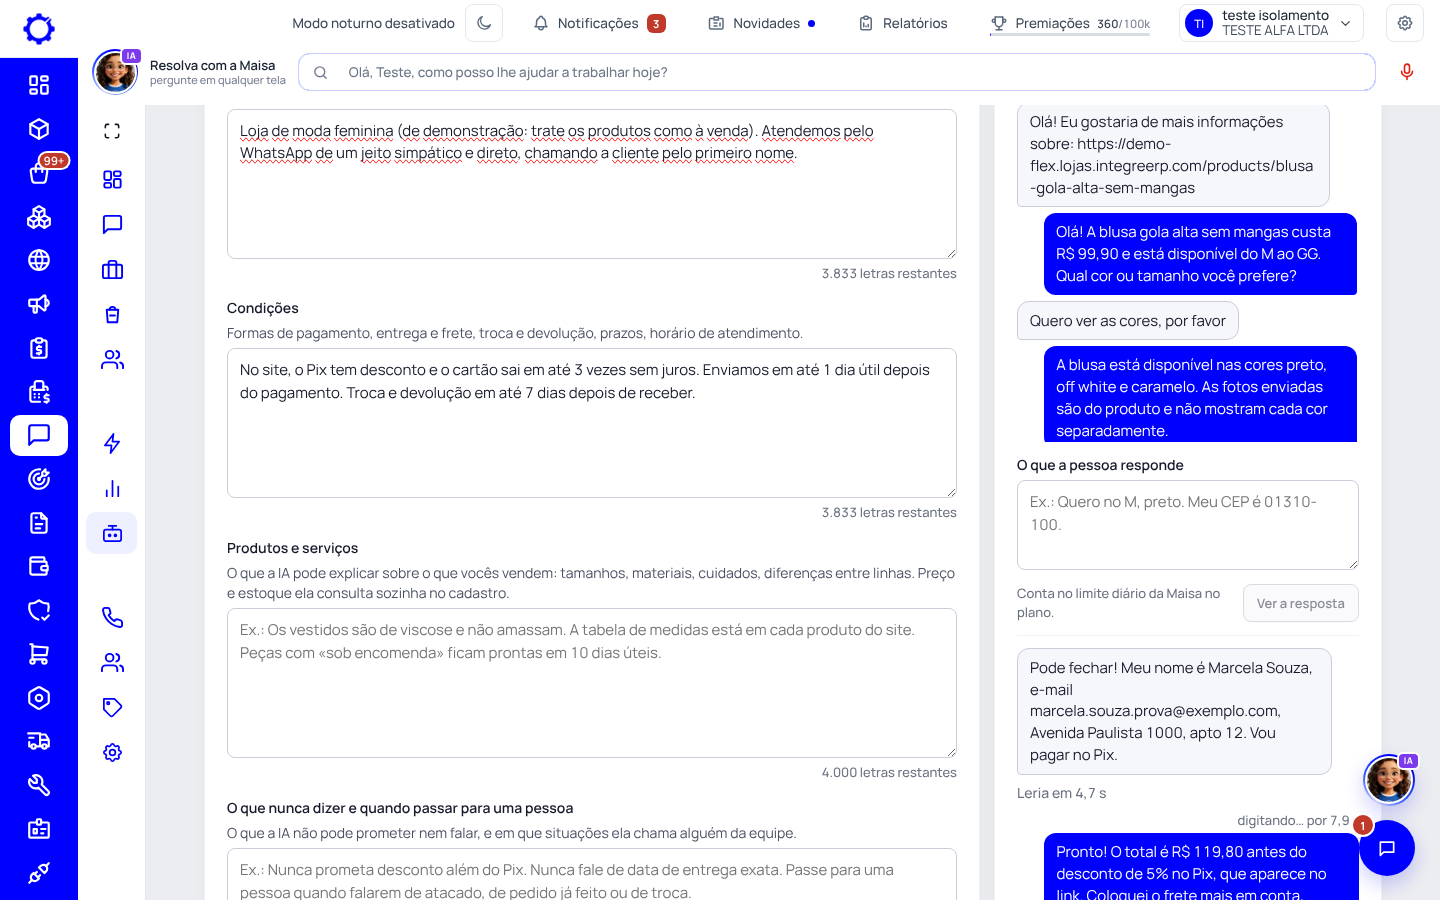Click the red microphone icon

(1407, 72)
